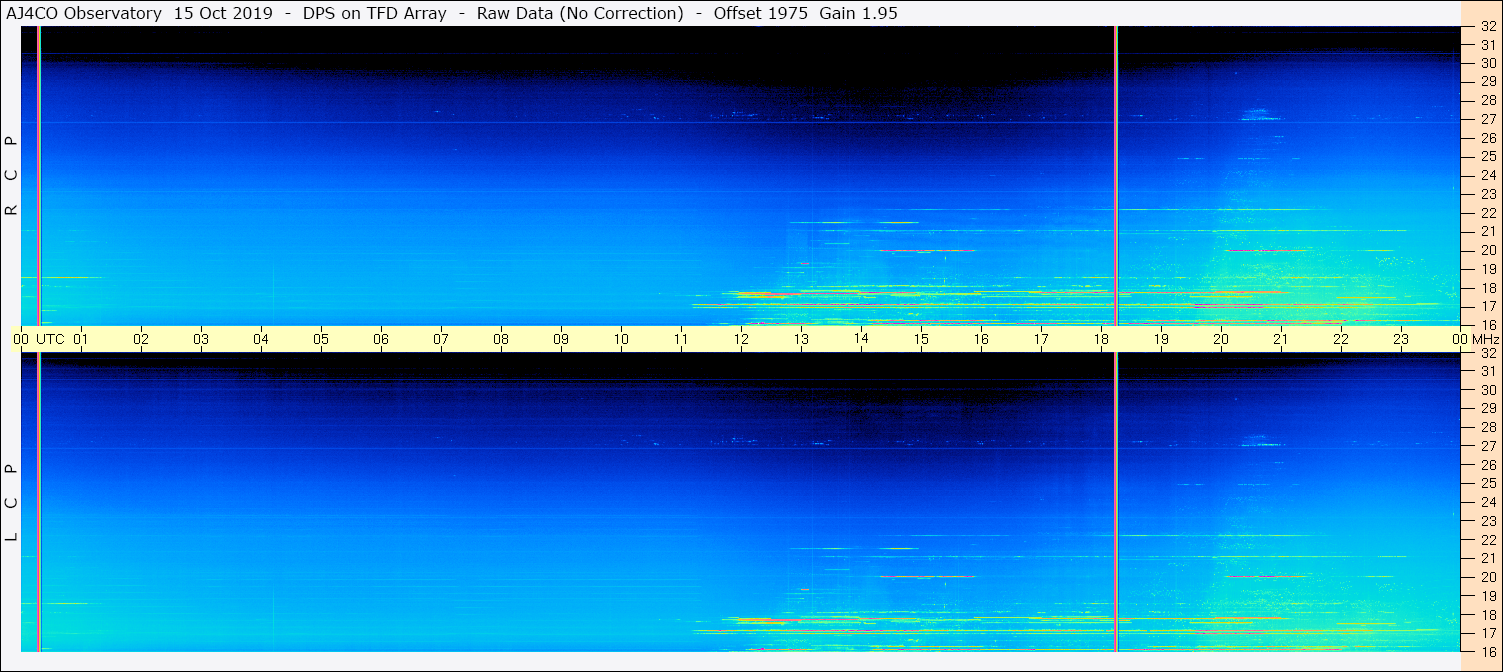Select the 01 hour tick on the time axis
Image resolution: width=1503 pixels, height=672 pixels.
click(81, 339)
